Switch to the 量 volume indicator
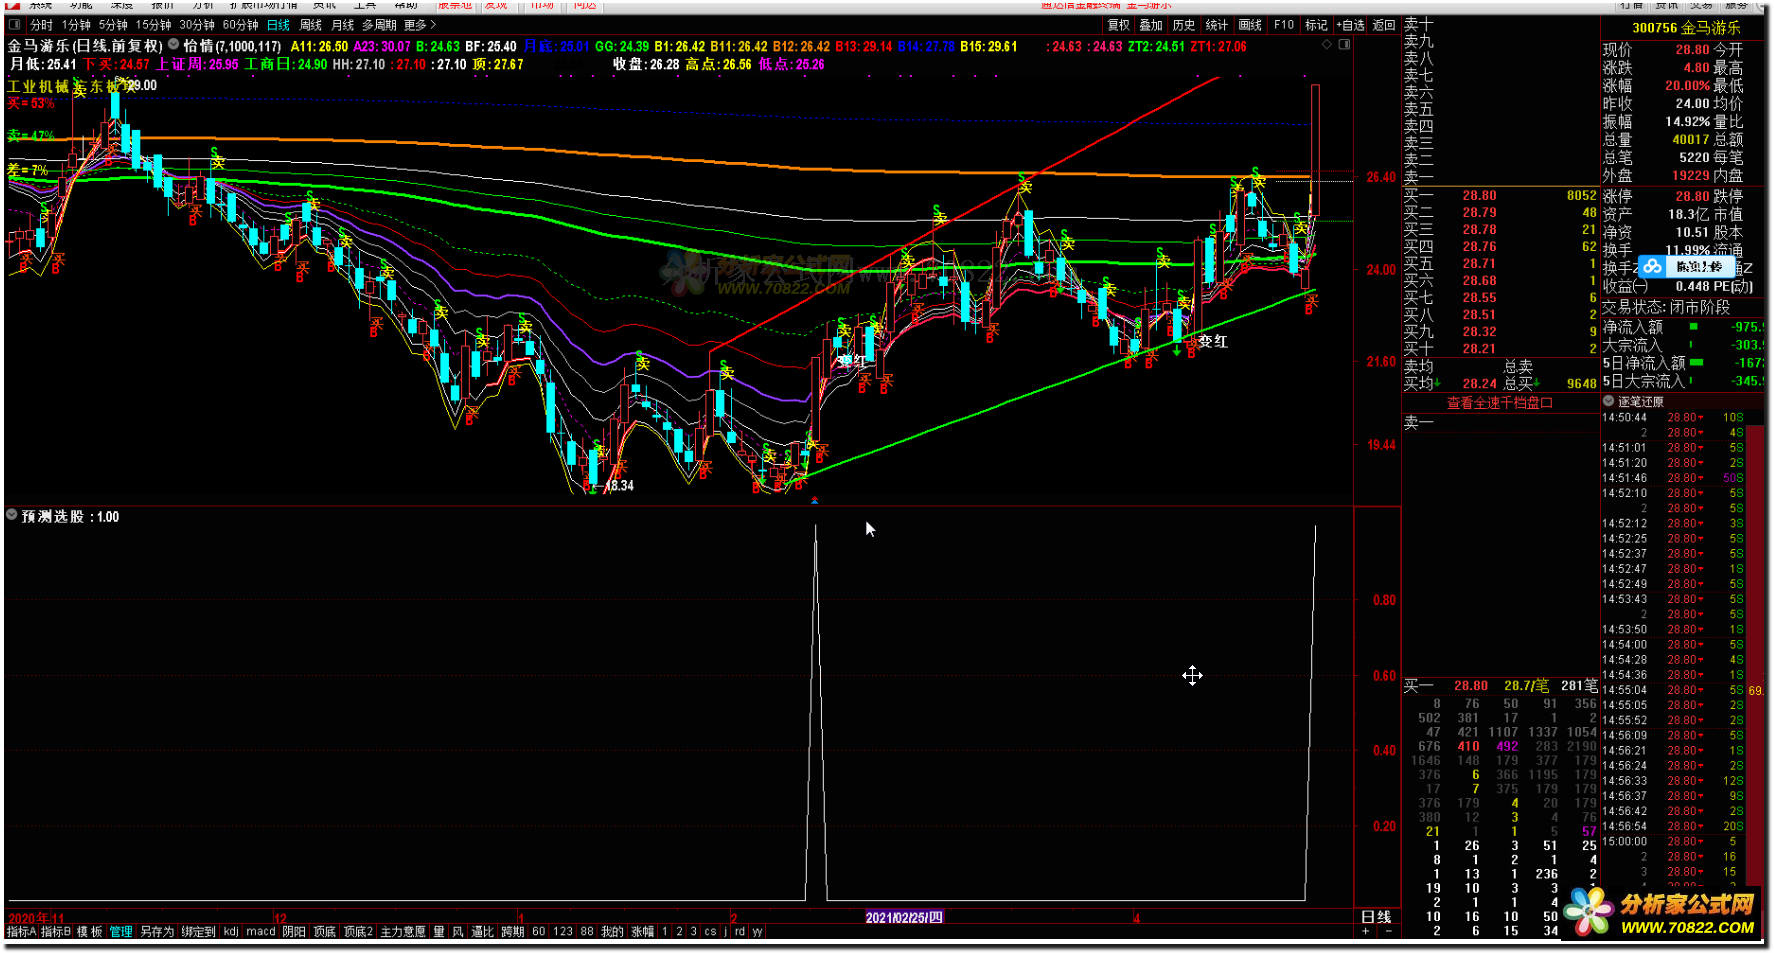1774x953 pixels. (439, 931)
